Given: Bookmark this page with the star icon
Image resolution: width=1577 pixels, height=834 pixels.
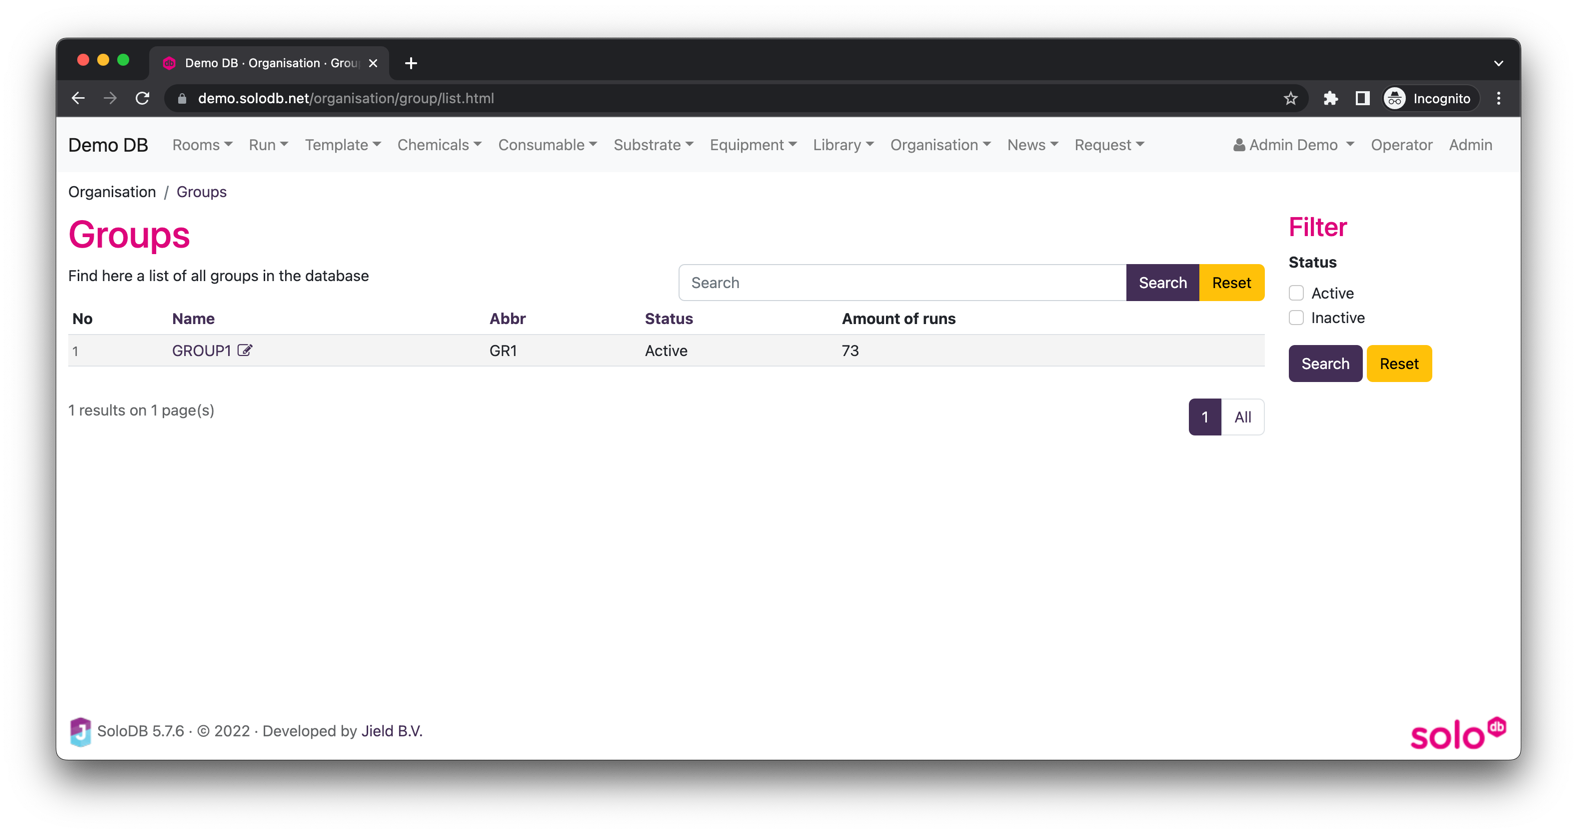Looking at the screenshot, I should pyautogui.click(x=1290, y=98).
